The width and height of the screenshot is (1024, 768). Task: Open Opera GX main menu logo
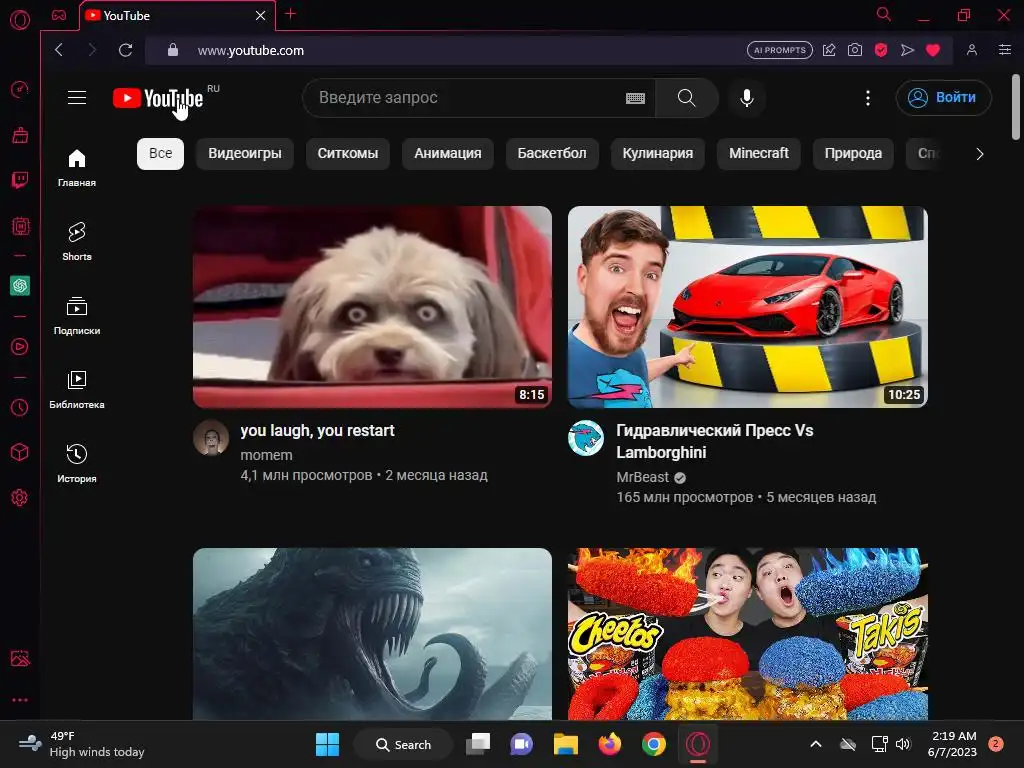click(x=20, y=20)
